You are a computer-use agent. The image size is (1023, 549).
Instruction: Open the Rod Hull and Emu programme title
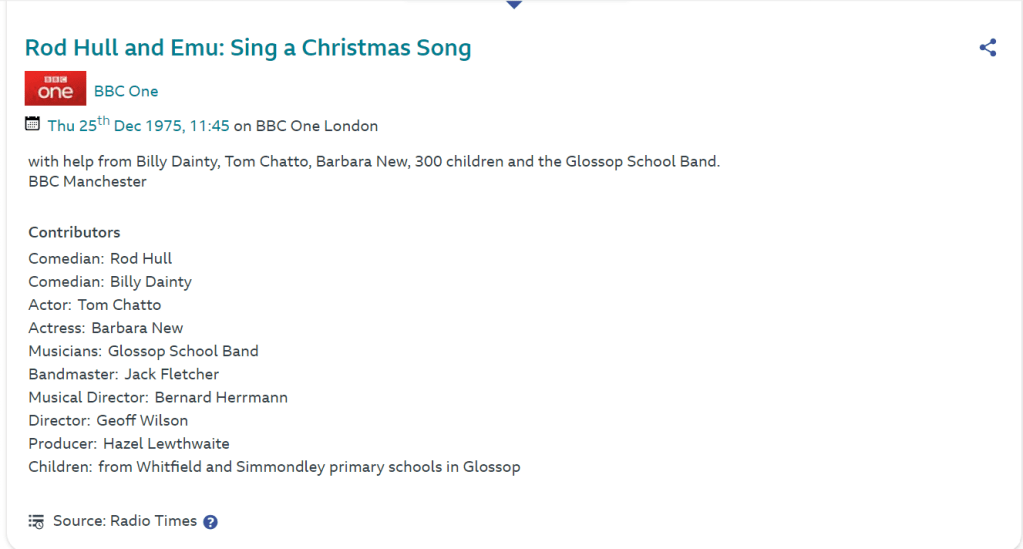[x=247, y=48]
